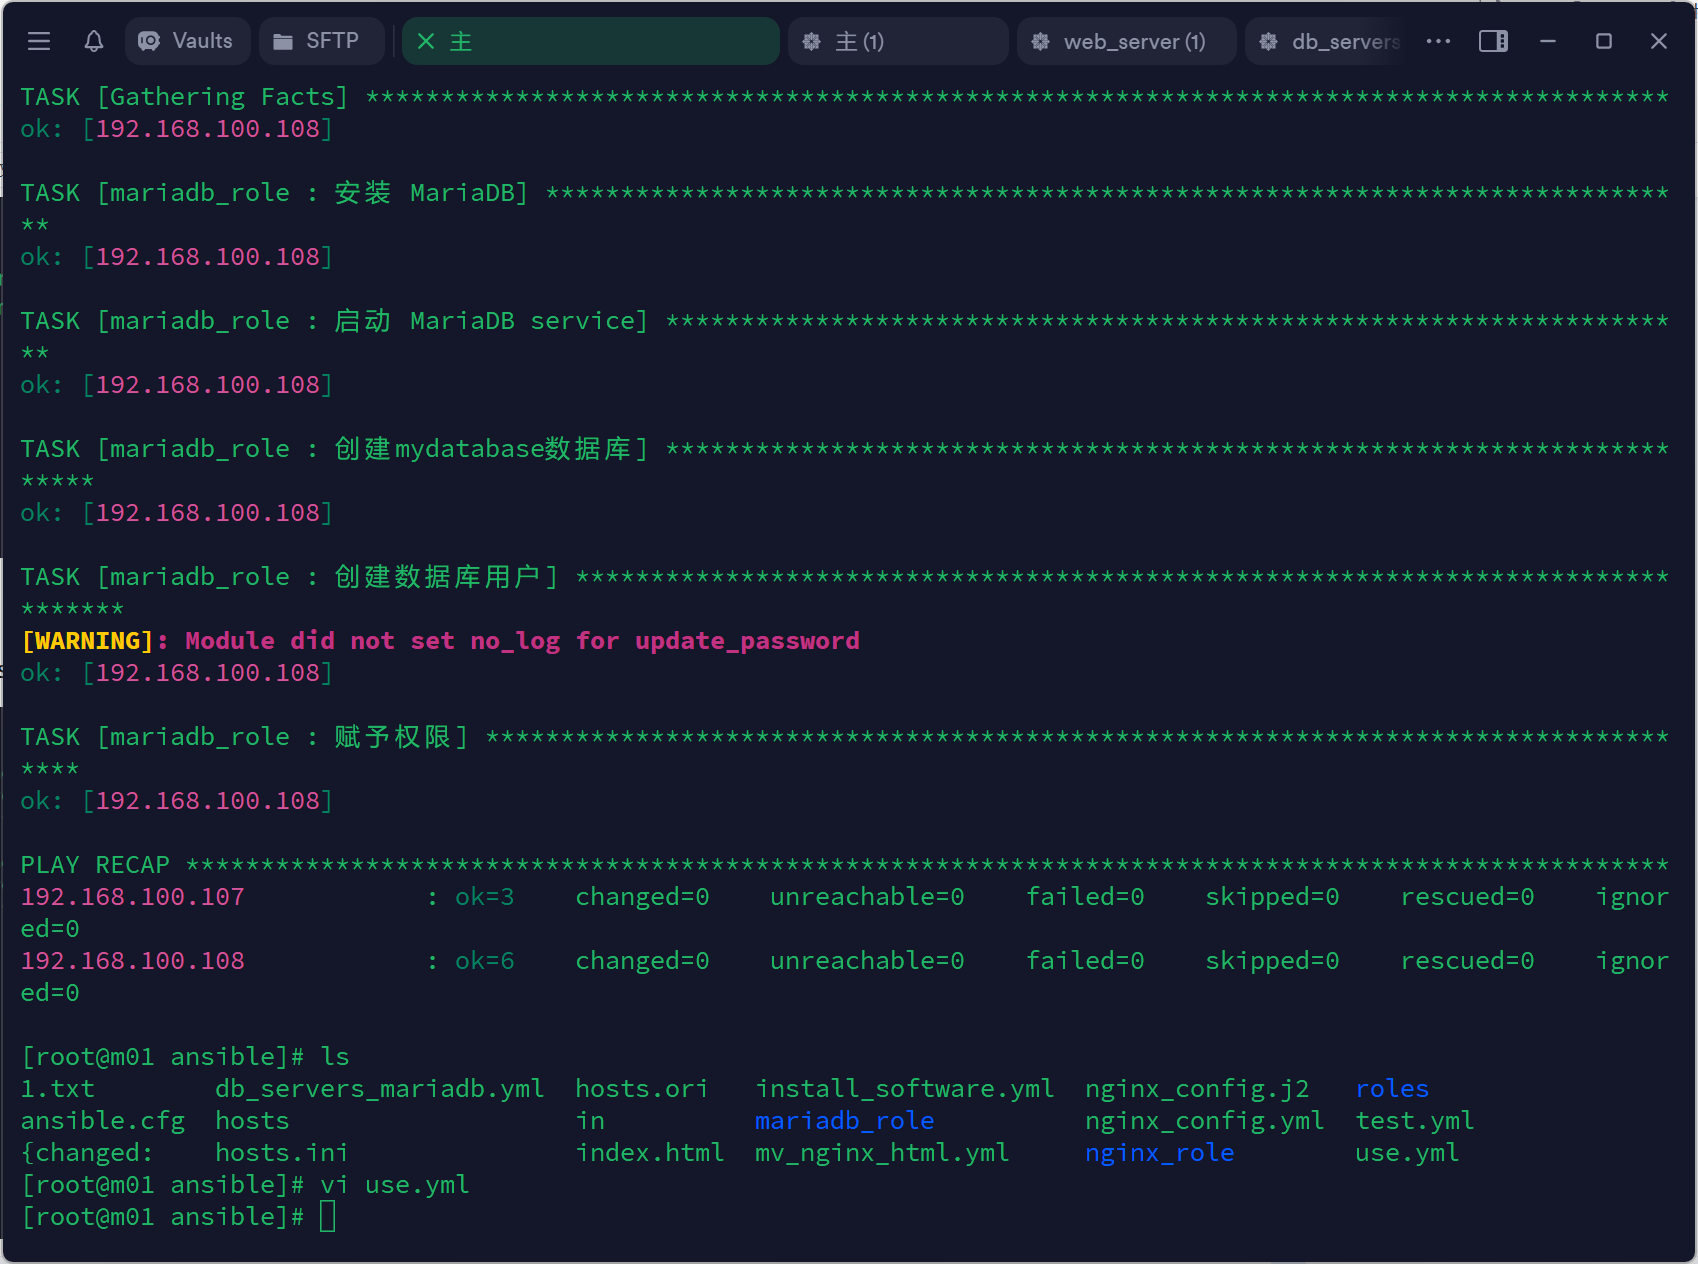This screenshot has height=1264, width=1698.
Task: Click 'hosts.ori' file name
Action: pyautogui.click(x=642, y=1089)
